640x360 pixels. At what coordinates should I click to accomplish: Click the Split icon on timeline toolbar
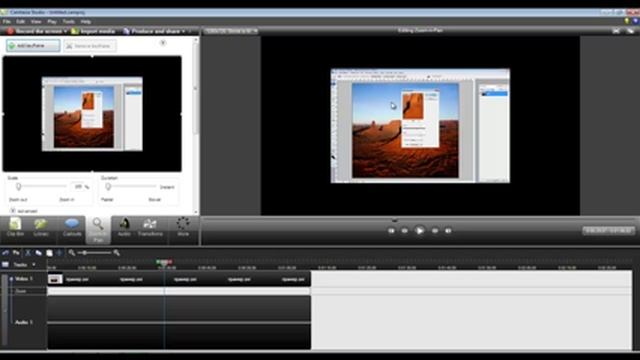[60, 253]
